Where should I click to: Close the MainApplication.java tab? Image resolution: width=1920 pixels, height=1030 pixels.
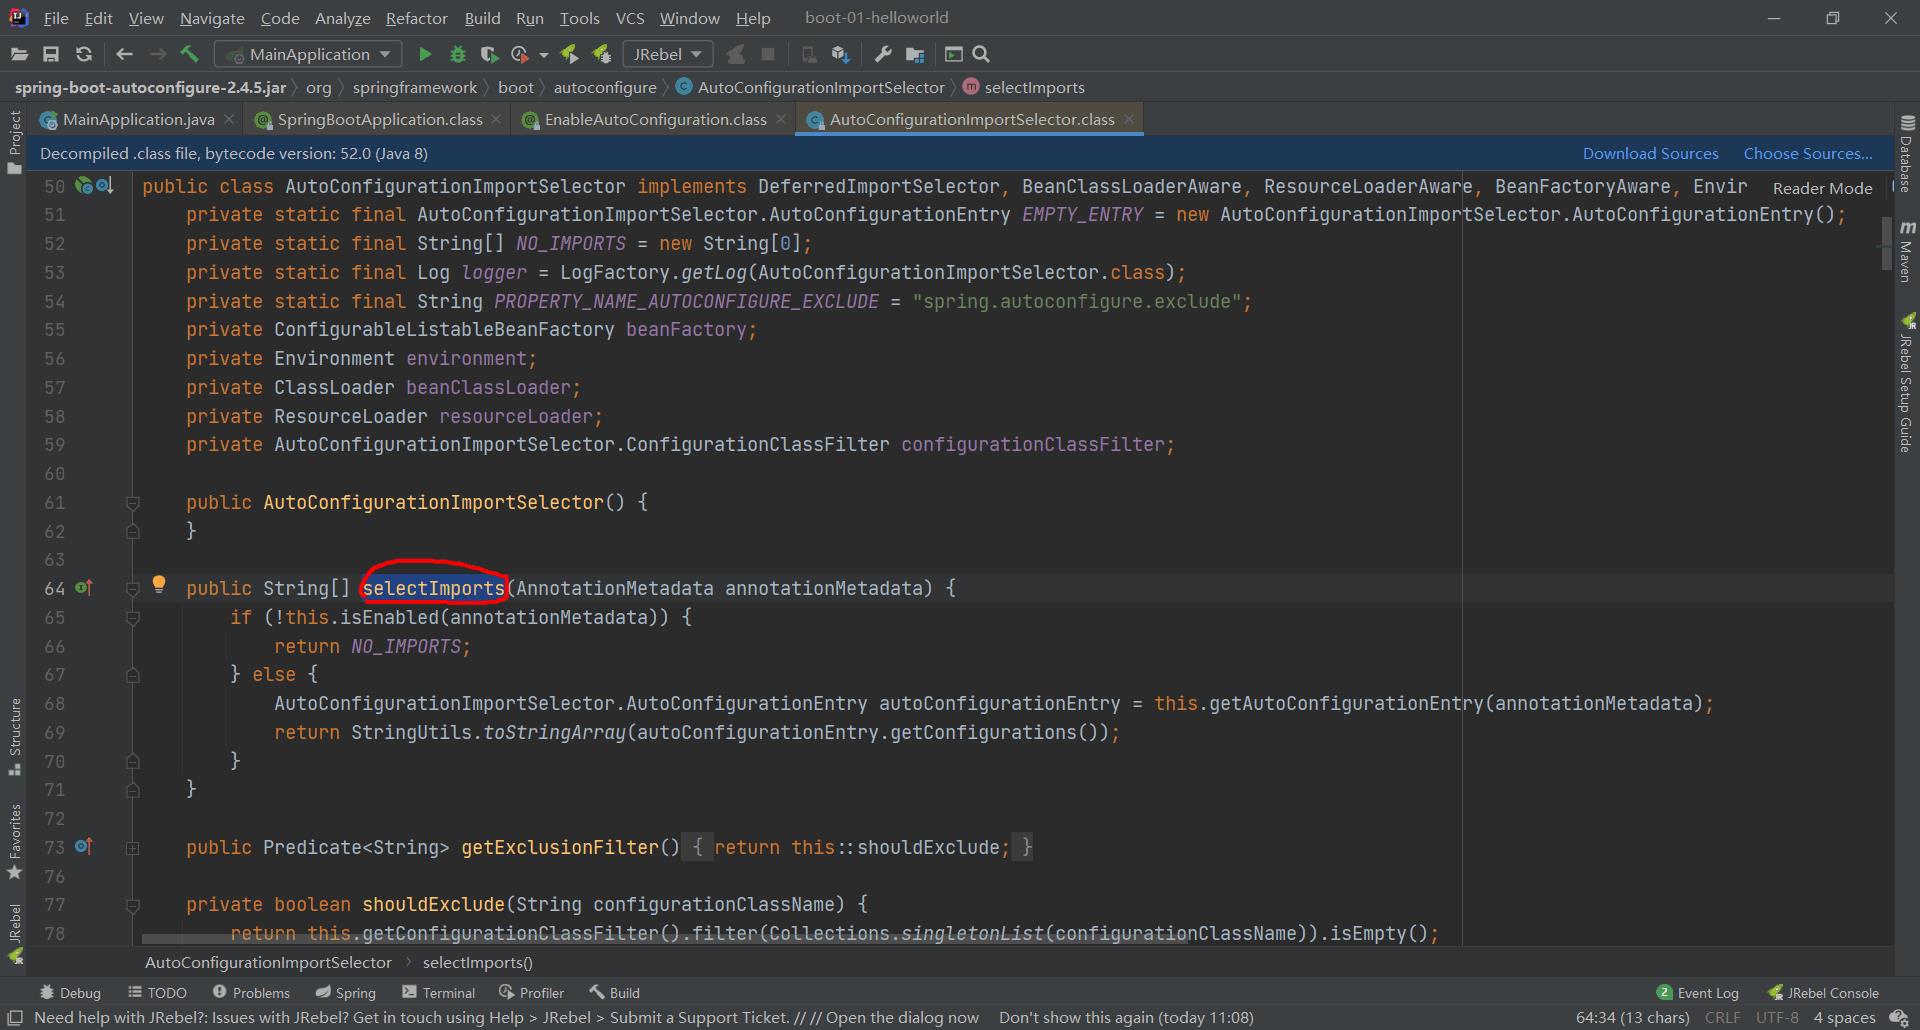(229, 119)
